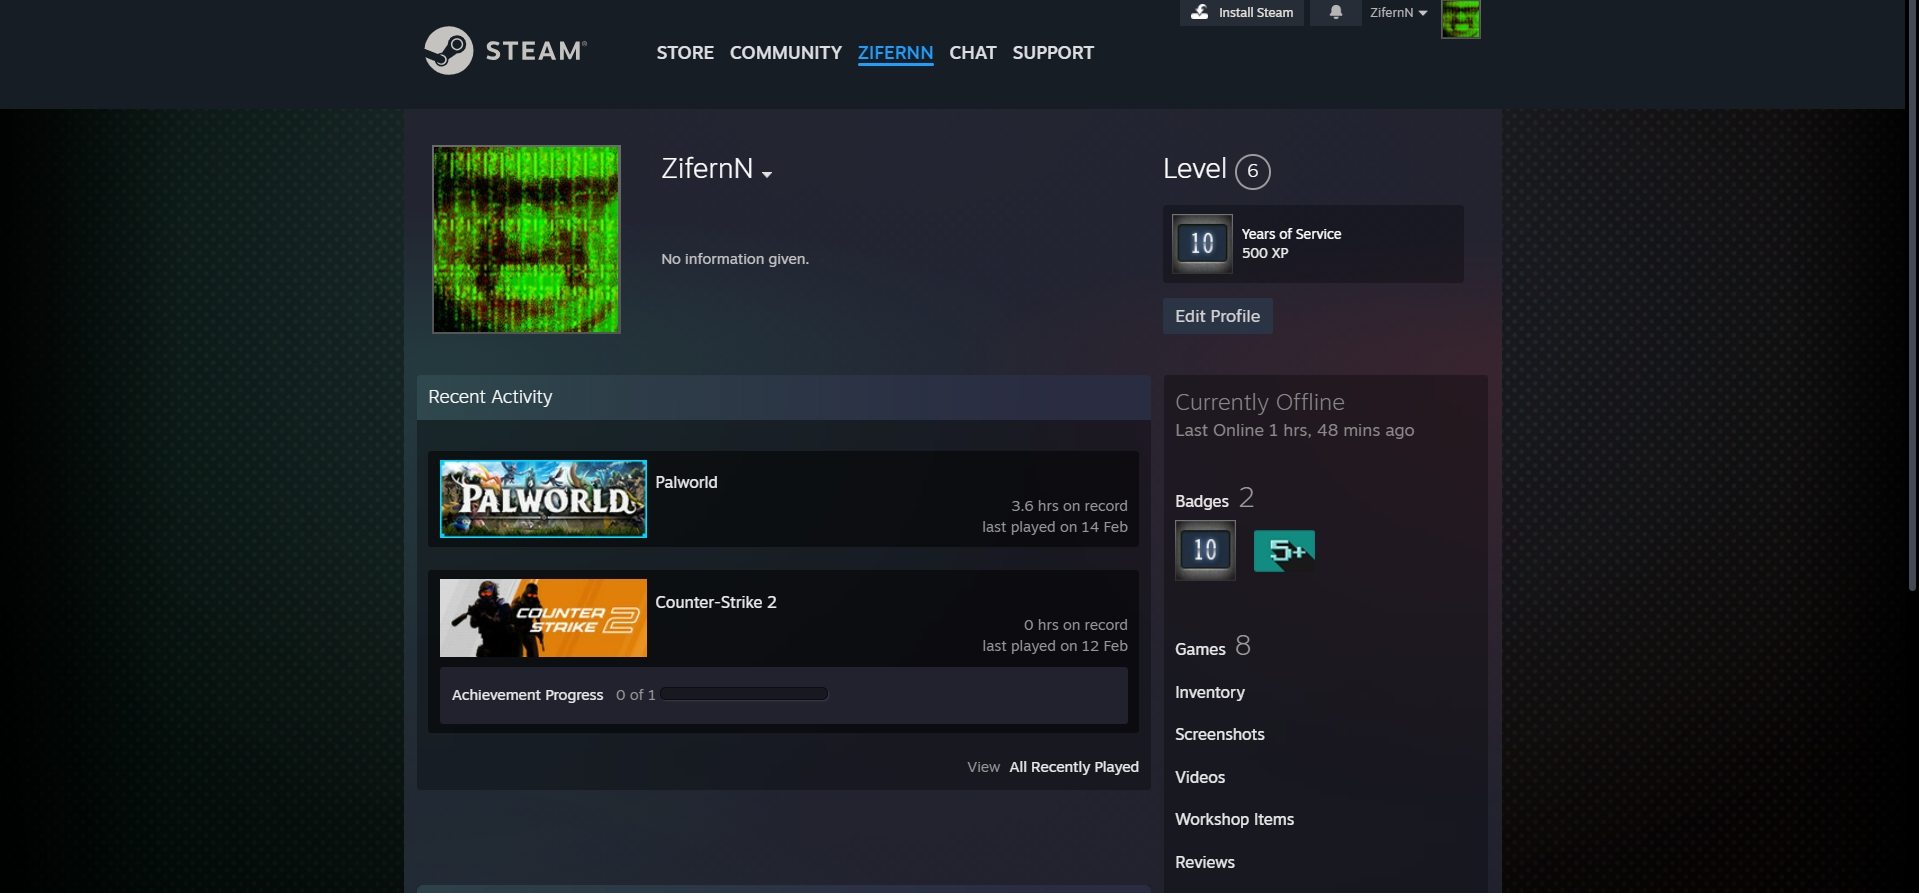The image size is (1919, 893).
Task: Click the 'Currently Offline' status text
Action: coord(1260,402)
